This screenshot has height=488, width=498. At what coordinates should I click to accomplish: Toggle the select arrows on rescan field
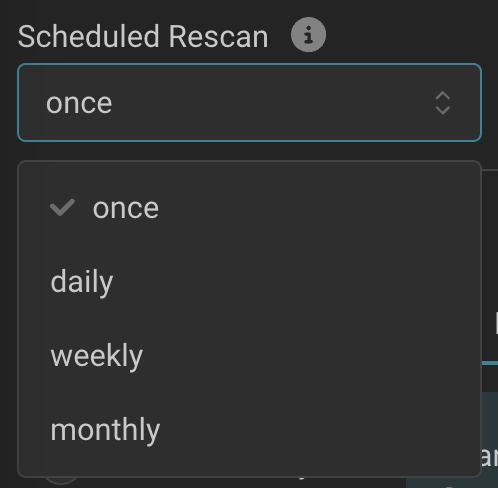coord(443,103)
